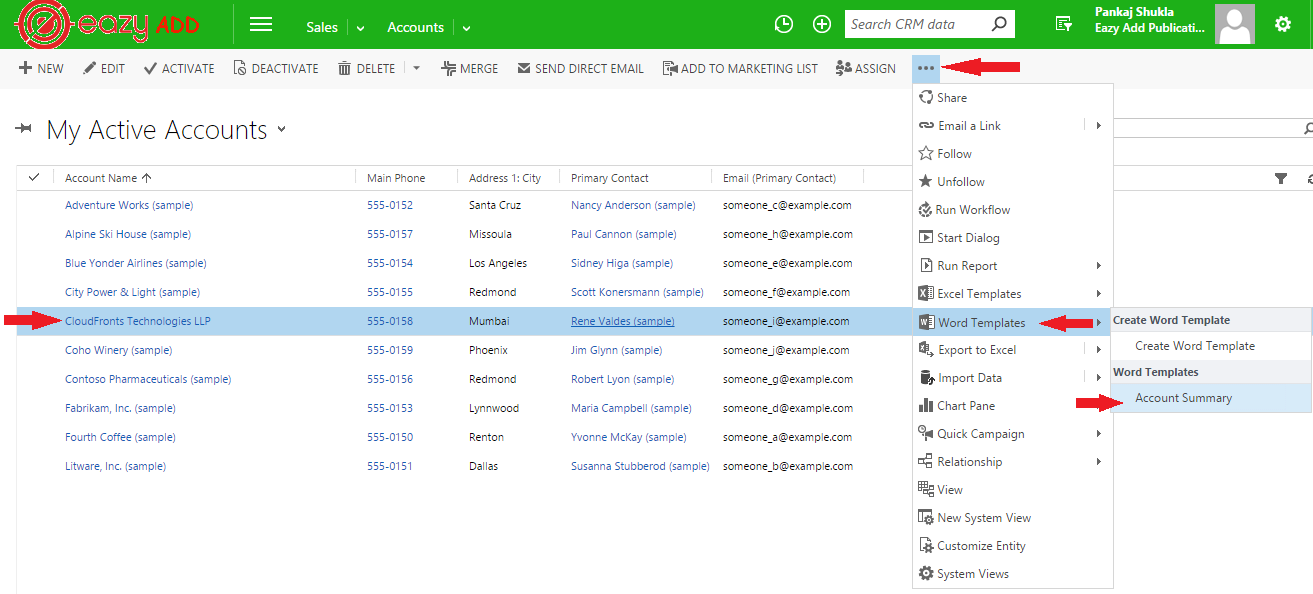Click EDIT in the command bar
The image size is (1313, 594).
click(104, 69)
